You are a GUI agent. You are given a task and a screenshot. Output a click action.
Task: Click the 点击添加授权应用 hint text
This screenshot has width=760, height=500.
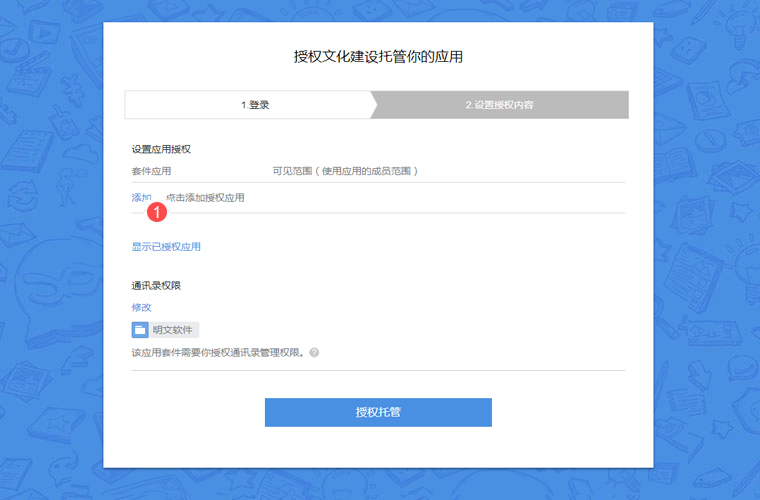pyautogui.click(x=205, y=198)
